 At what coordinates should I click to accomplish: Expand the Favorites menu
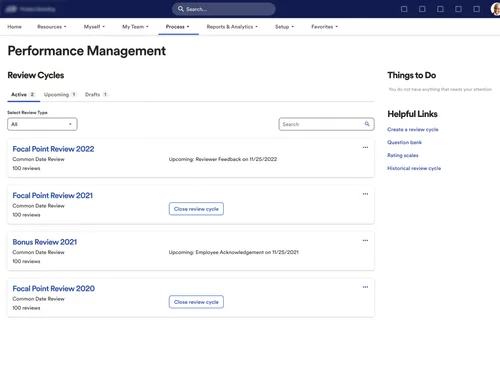click(x=324, y=27)
